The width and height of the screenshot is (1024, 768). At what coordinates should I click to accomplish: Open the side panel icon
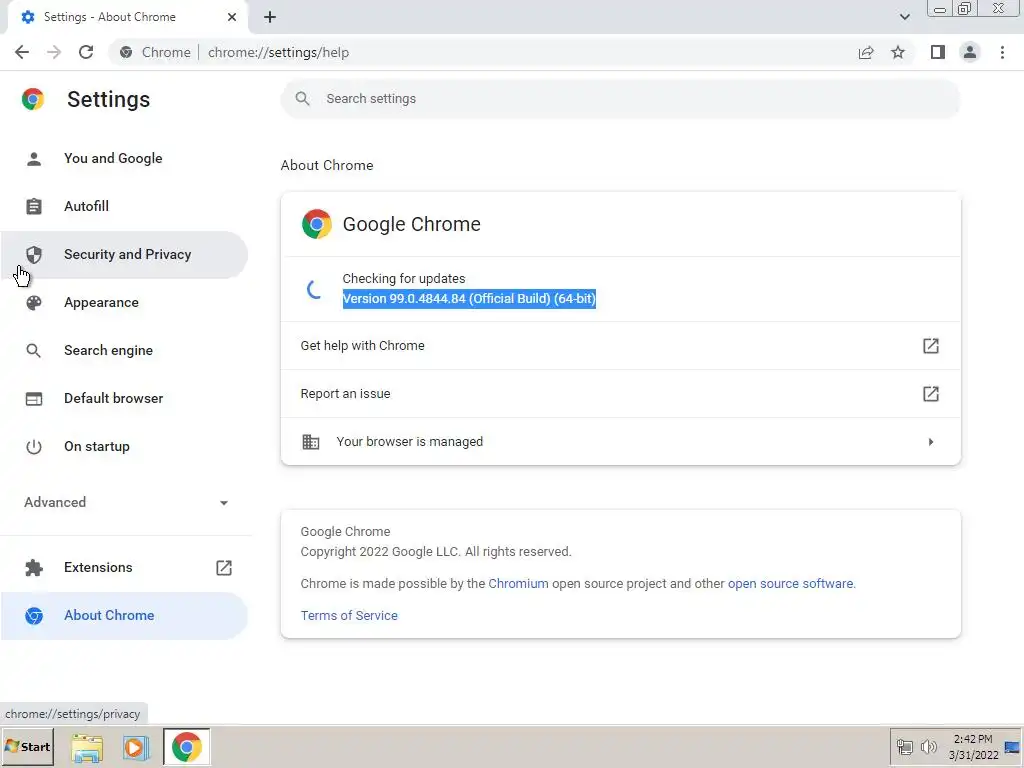point(938,52)
